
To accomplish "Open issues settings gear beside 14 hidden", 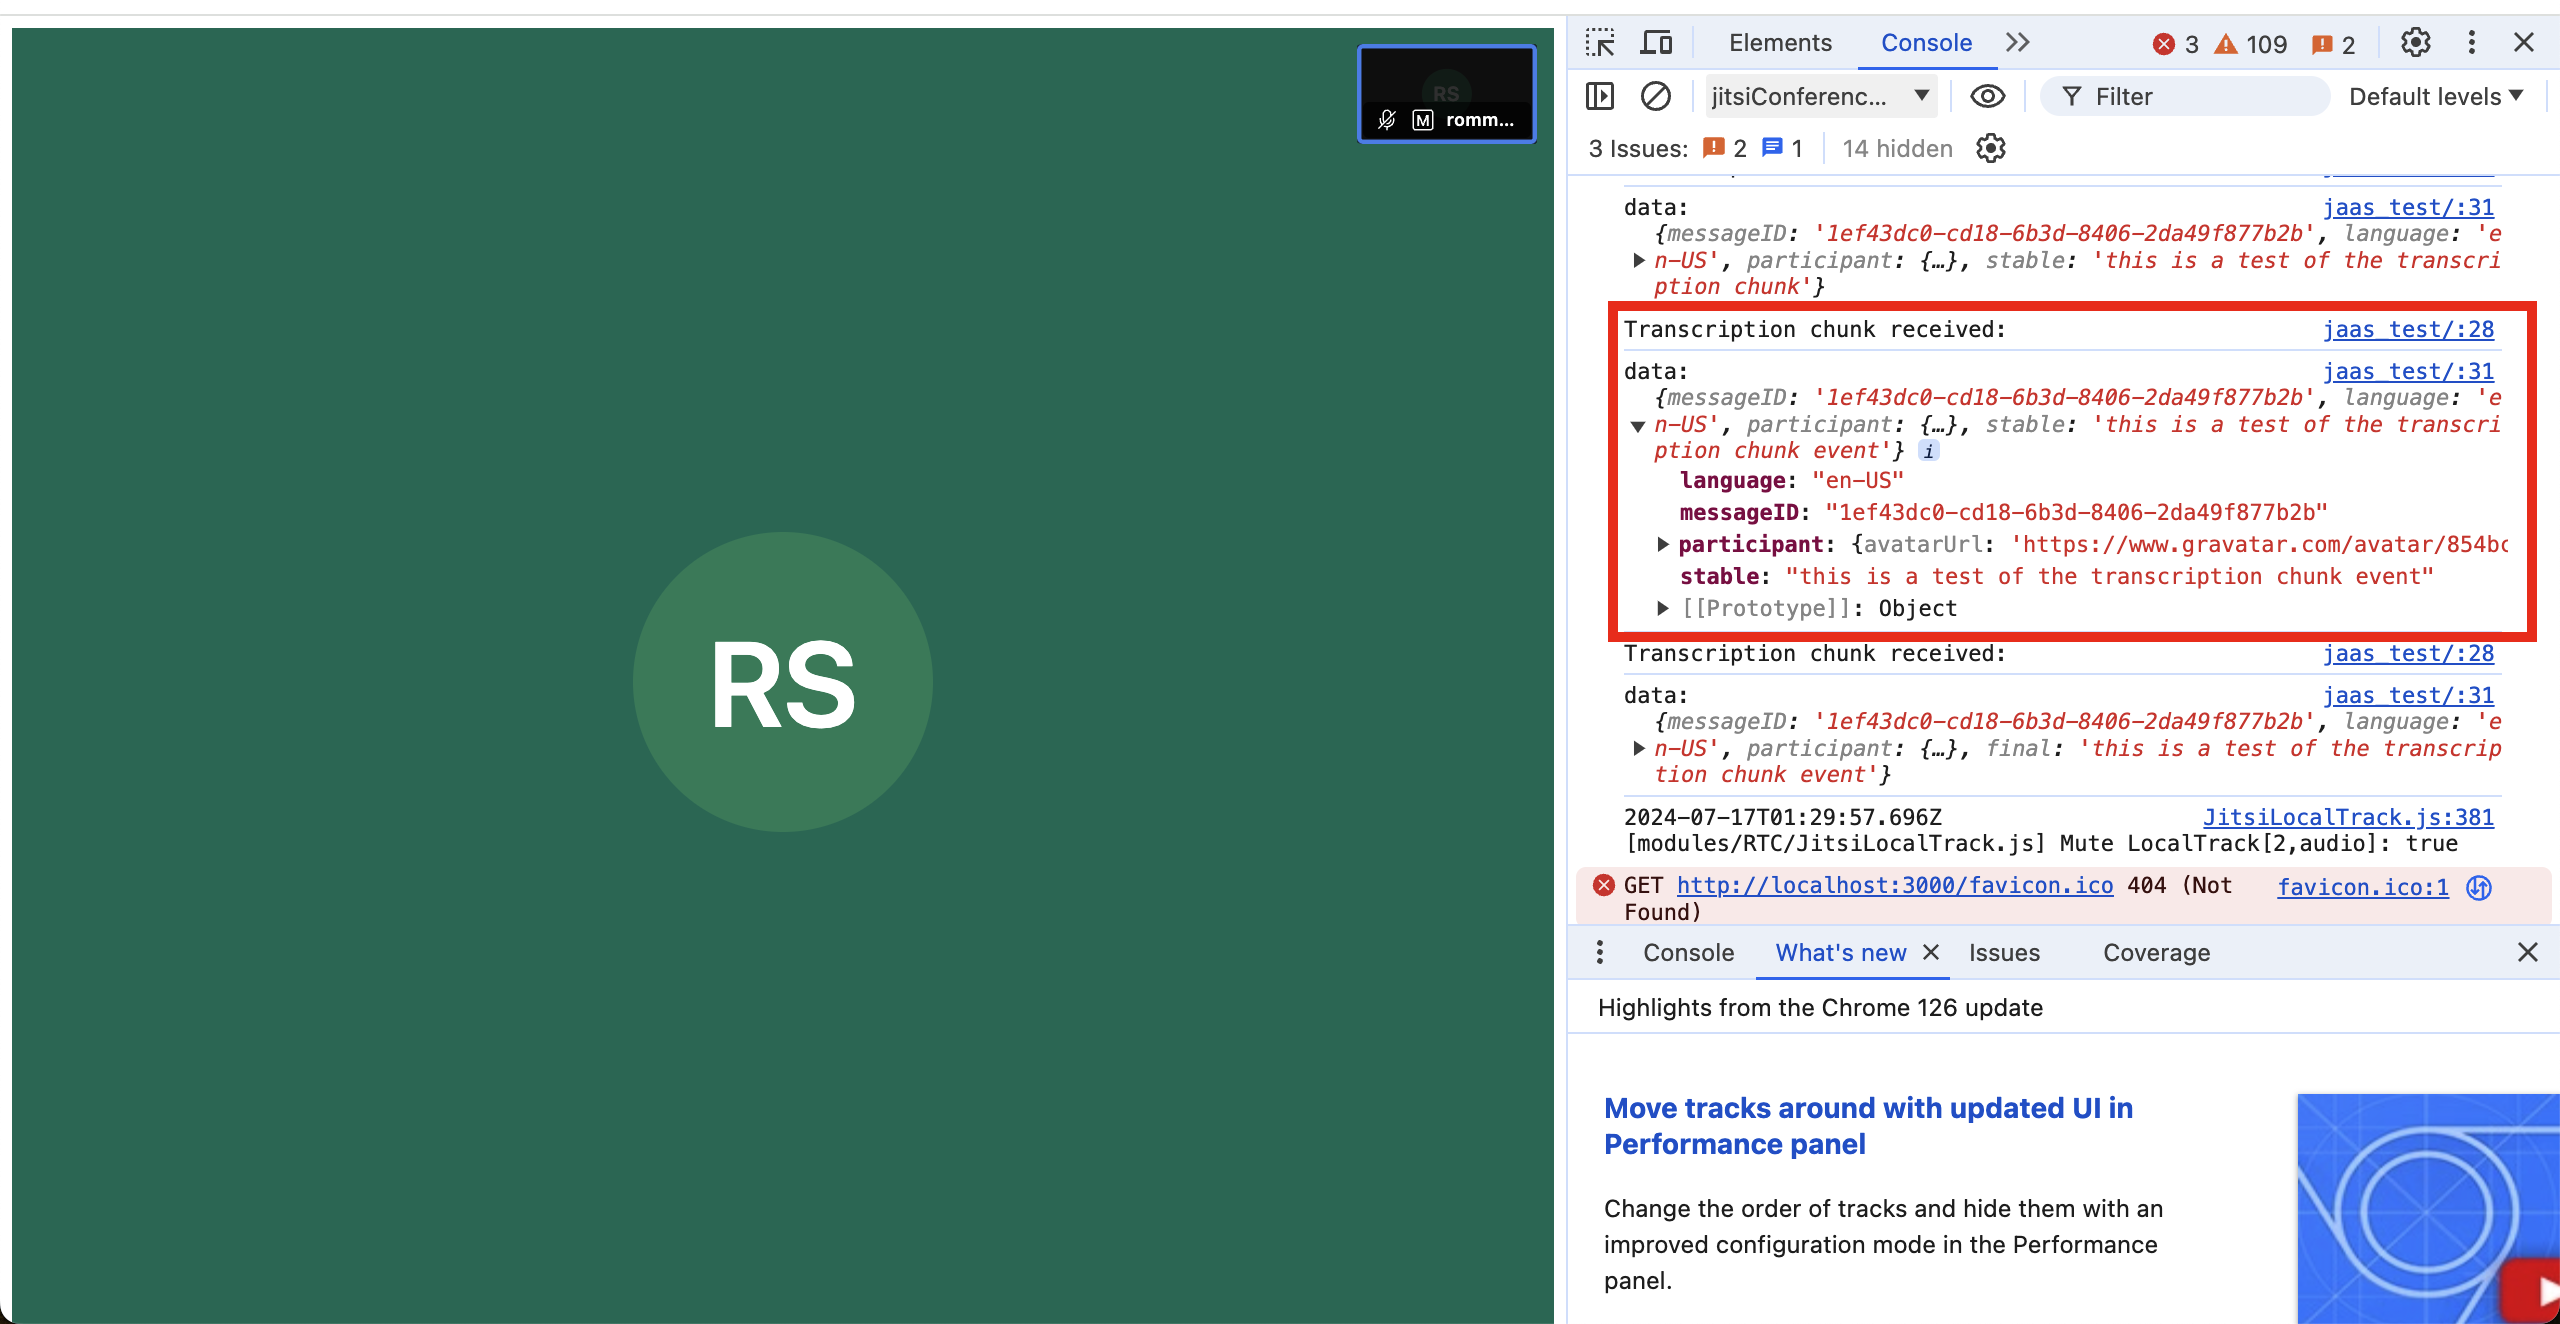I will click(1991, 149).
